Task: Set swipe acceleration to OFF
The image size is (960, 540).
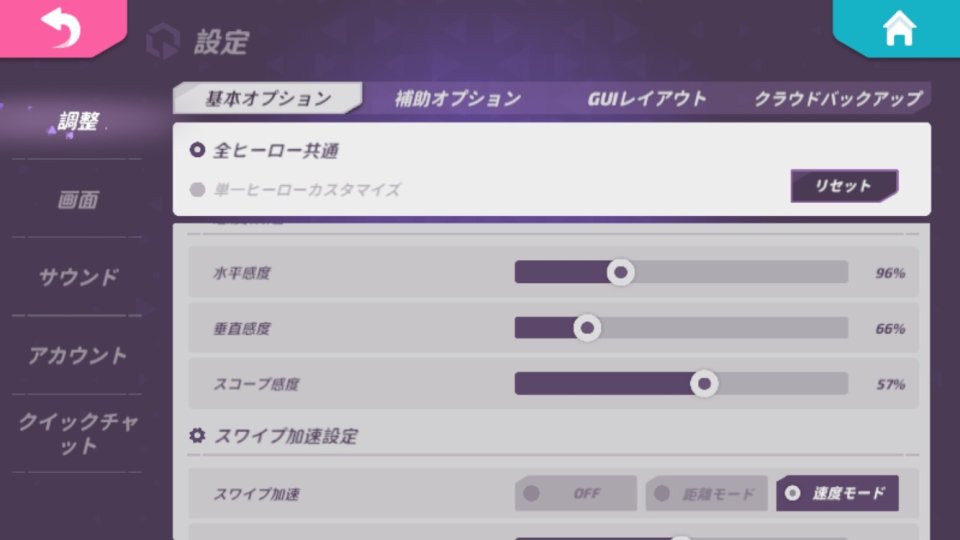Action: click(576, 493)
